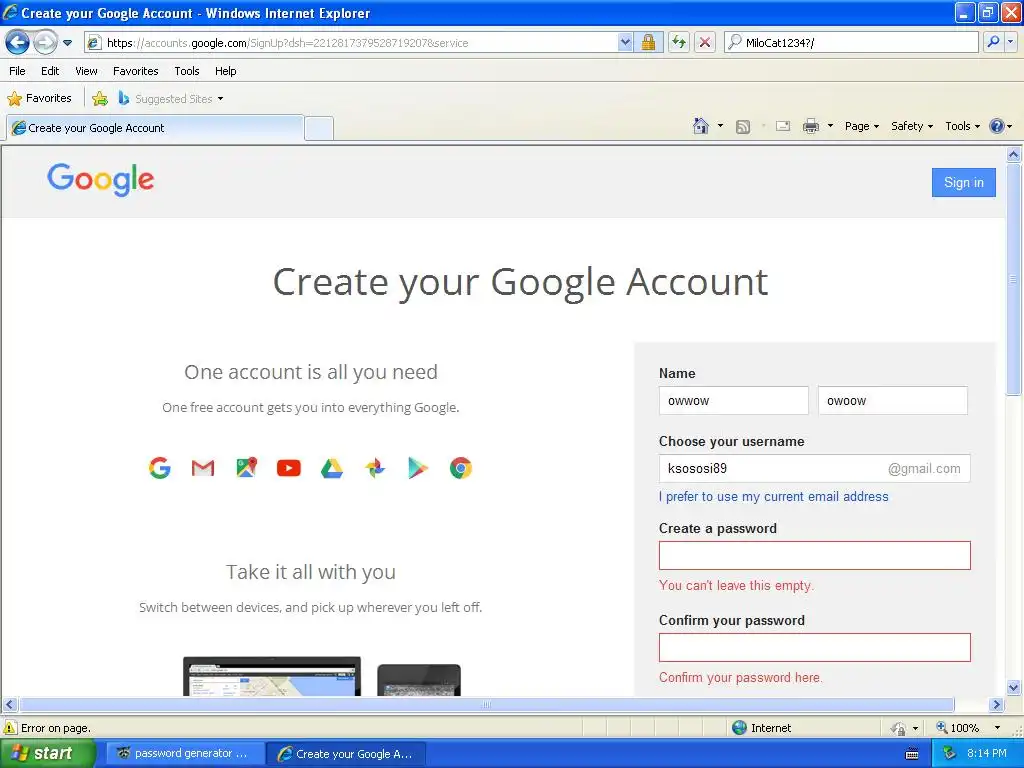
Task: Click the horizontal scrollbar left arrow
Action: click(9, 705)
